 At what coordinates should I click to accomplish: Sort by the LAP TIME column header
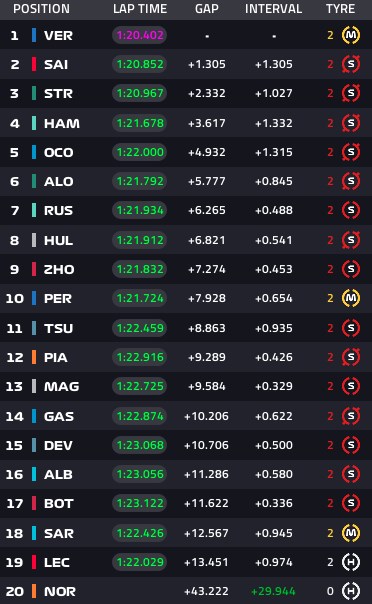coord(140,9)
